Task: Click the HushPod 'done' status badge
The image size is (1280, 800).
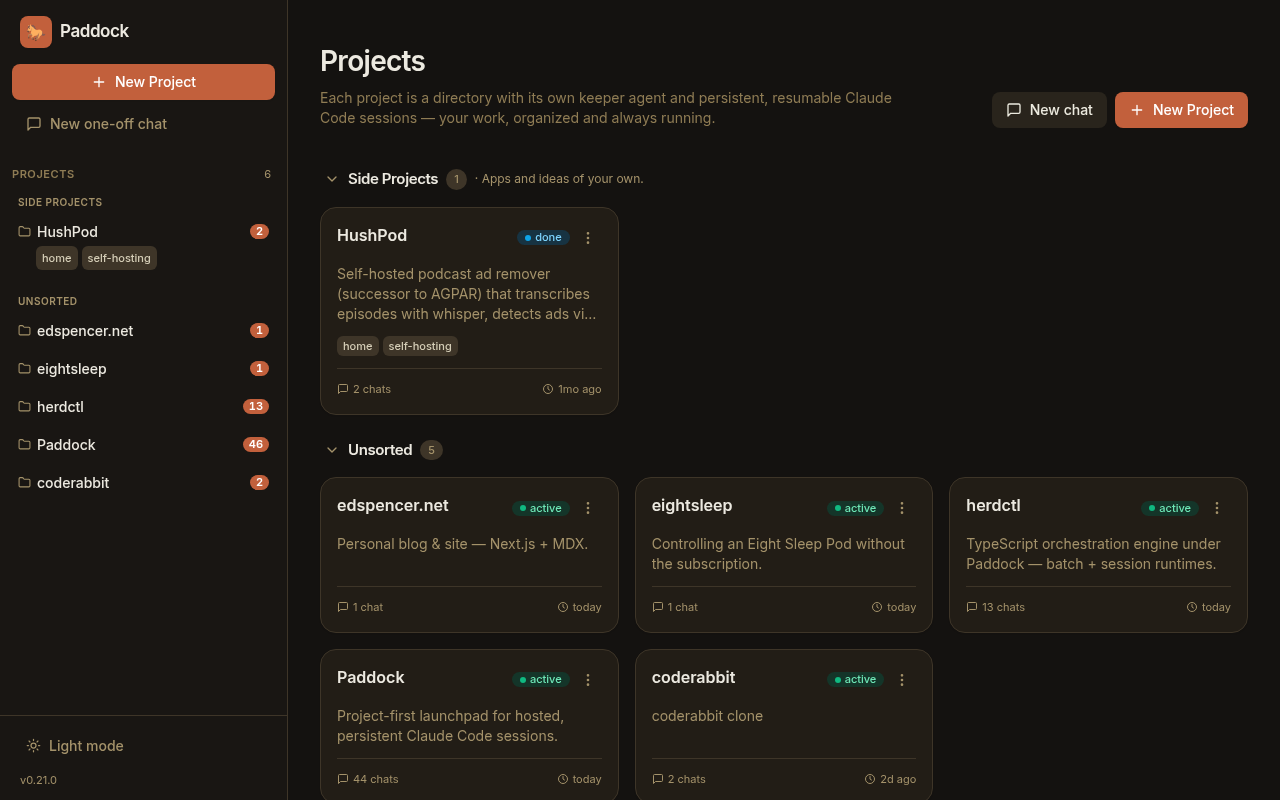Action: point(543,238)
